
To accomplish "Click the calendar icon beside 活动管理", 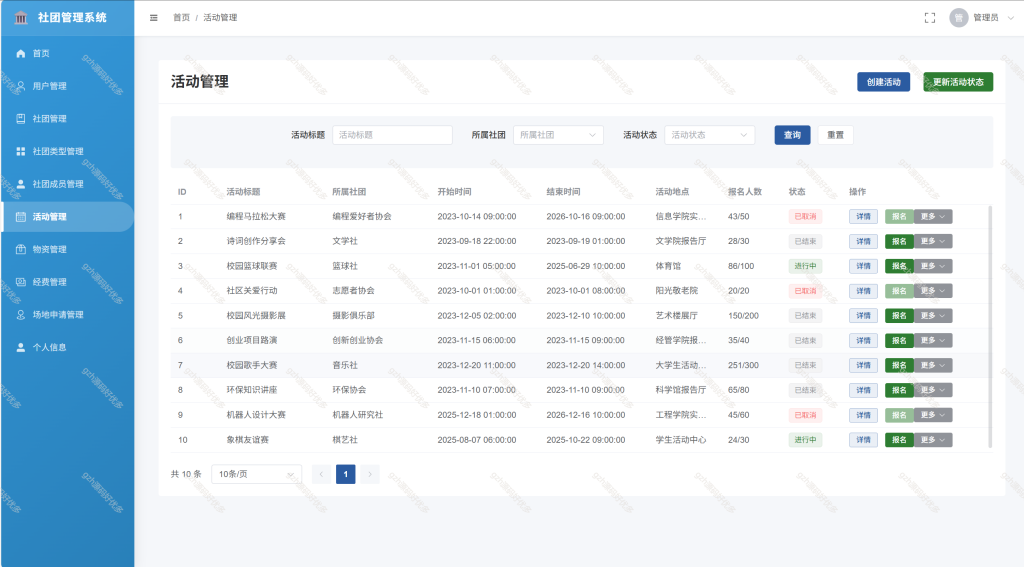I will 21,217.
